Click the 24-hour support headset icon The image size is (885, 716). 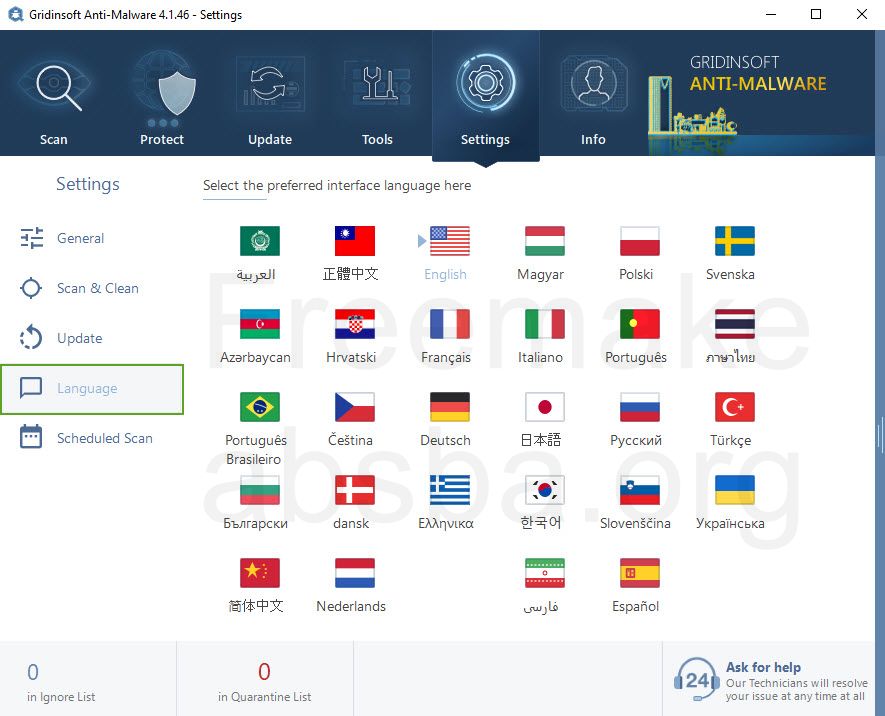[696, 680]
